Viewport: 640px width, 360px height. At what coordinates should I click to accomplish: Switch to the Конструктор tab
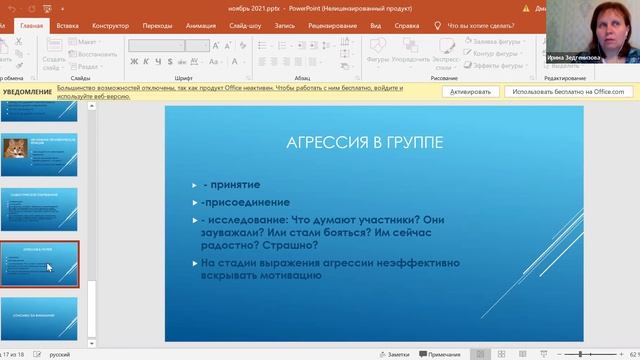pyautogui.click(x=111, y=26)
